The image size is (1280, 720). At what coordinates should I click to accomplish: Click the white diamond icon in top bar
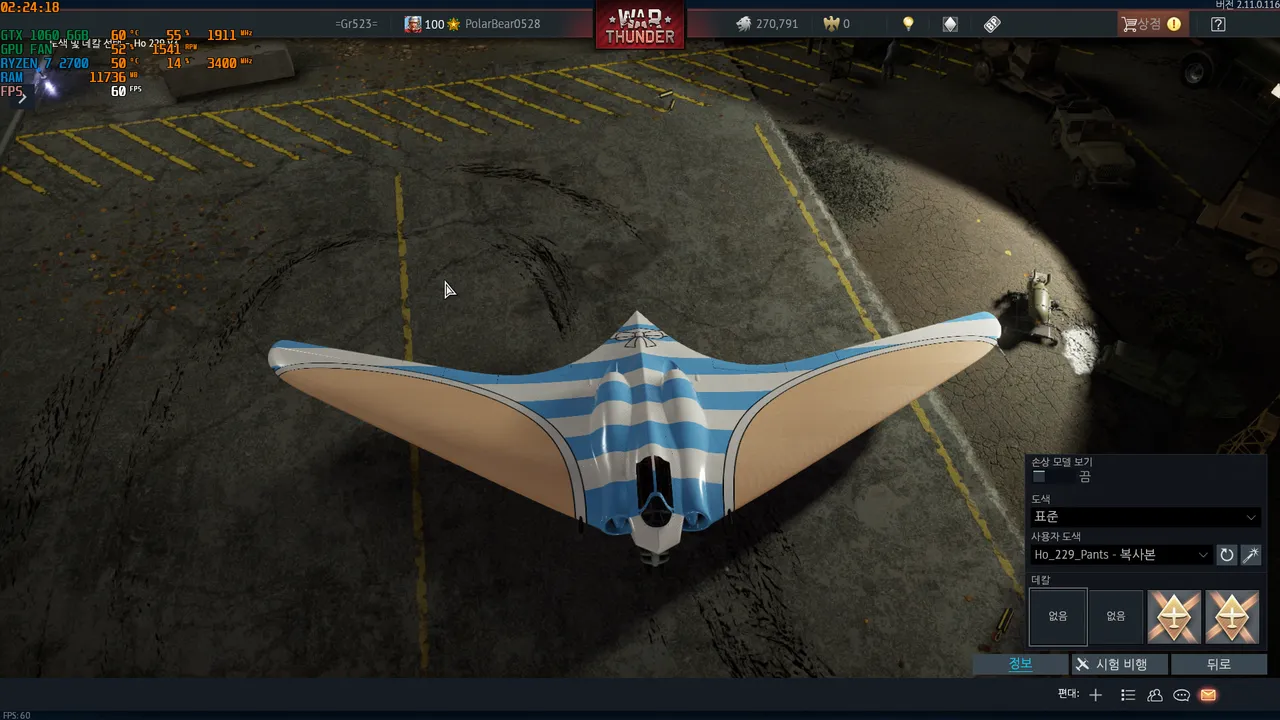(x=950, y=24)
